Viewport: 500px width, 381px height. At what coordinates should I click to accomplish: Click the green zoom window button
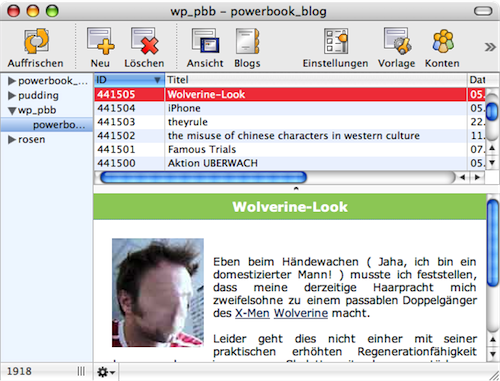pos(52,11)
